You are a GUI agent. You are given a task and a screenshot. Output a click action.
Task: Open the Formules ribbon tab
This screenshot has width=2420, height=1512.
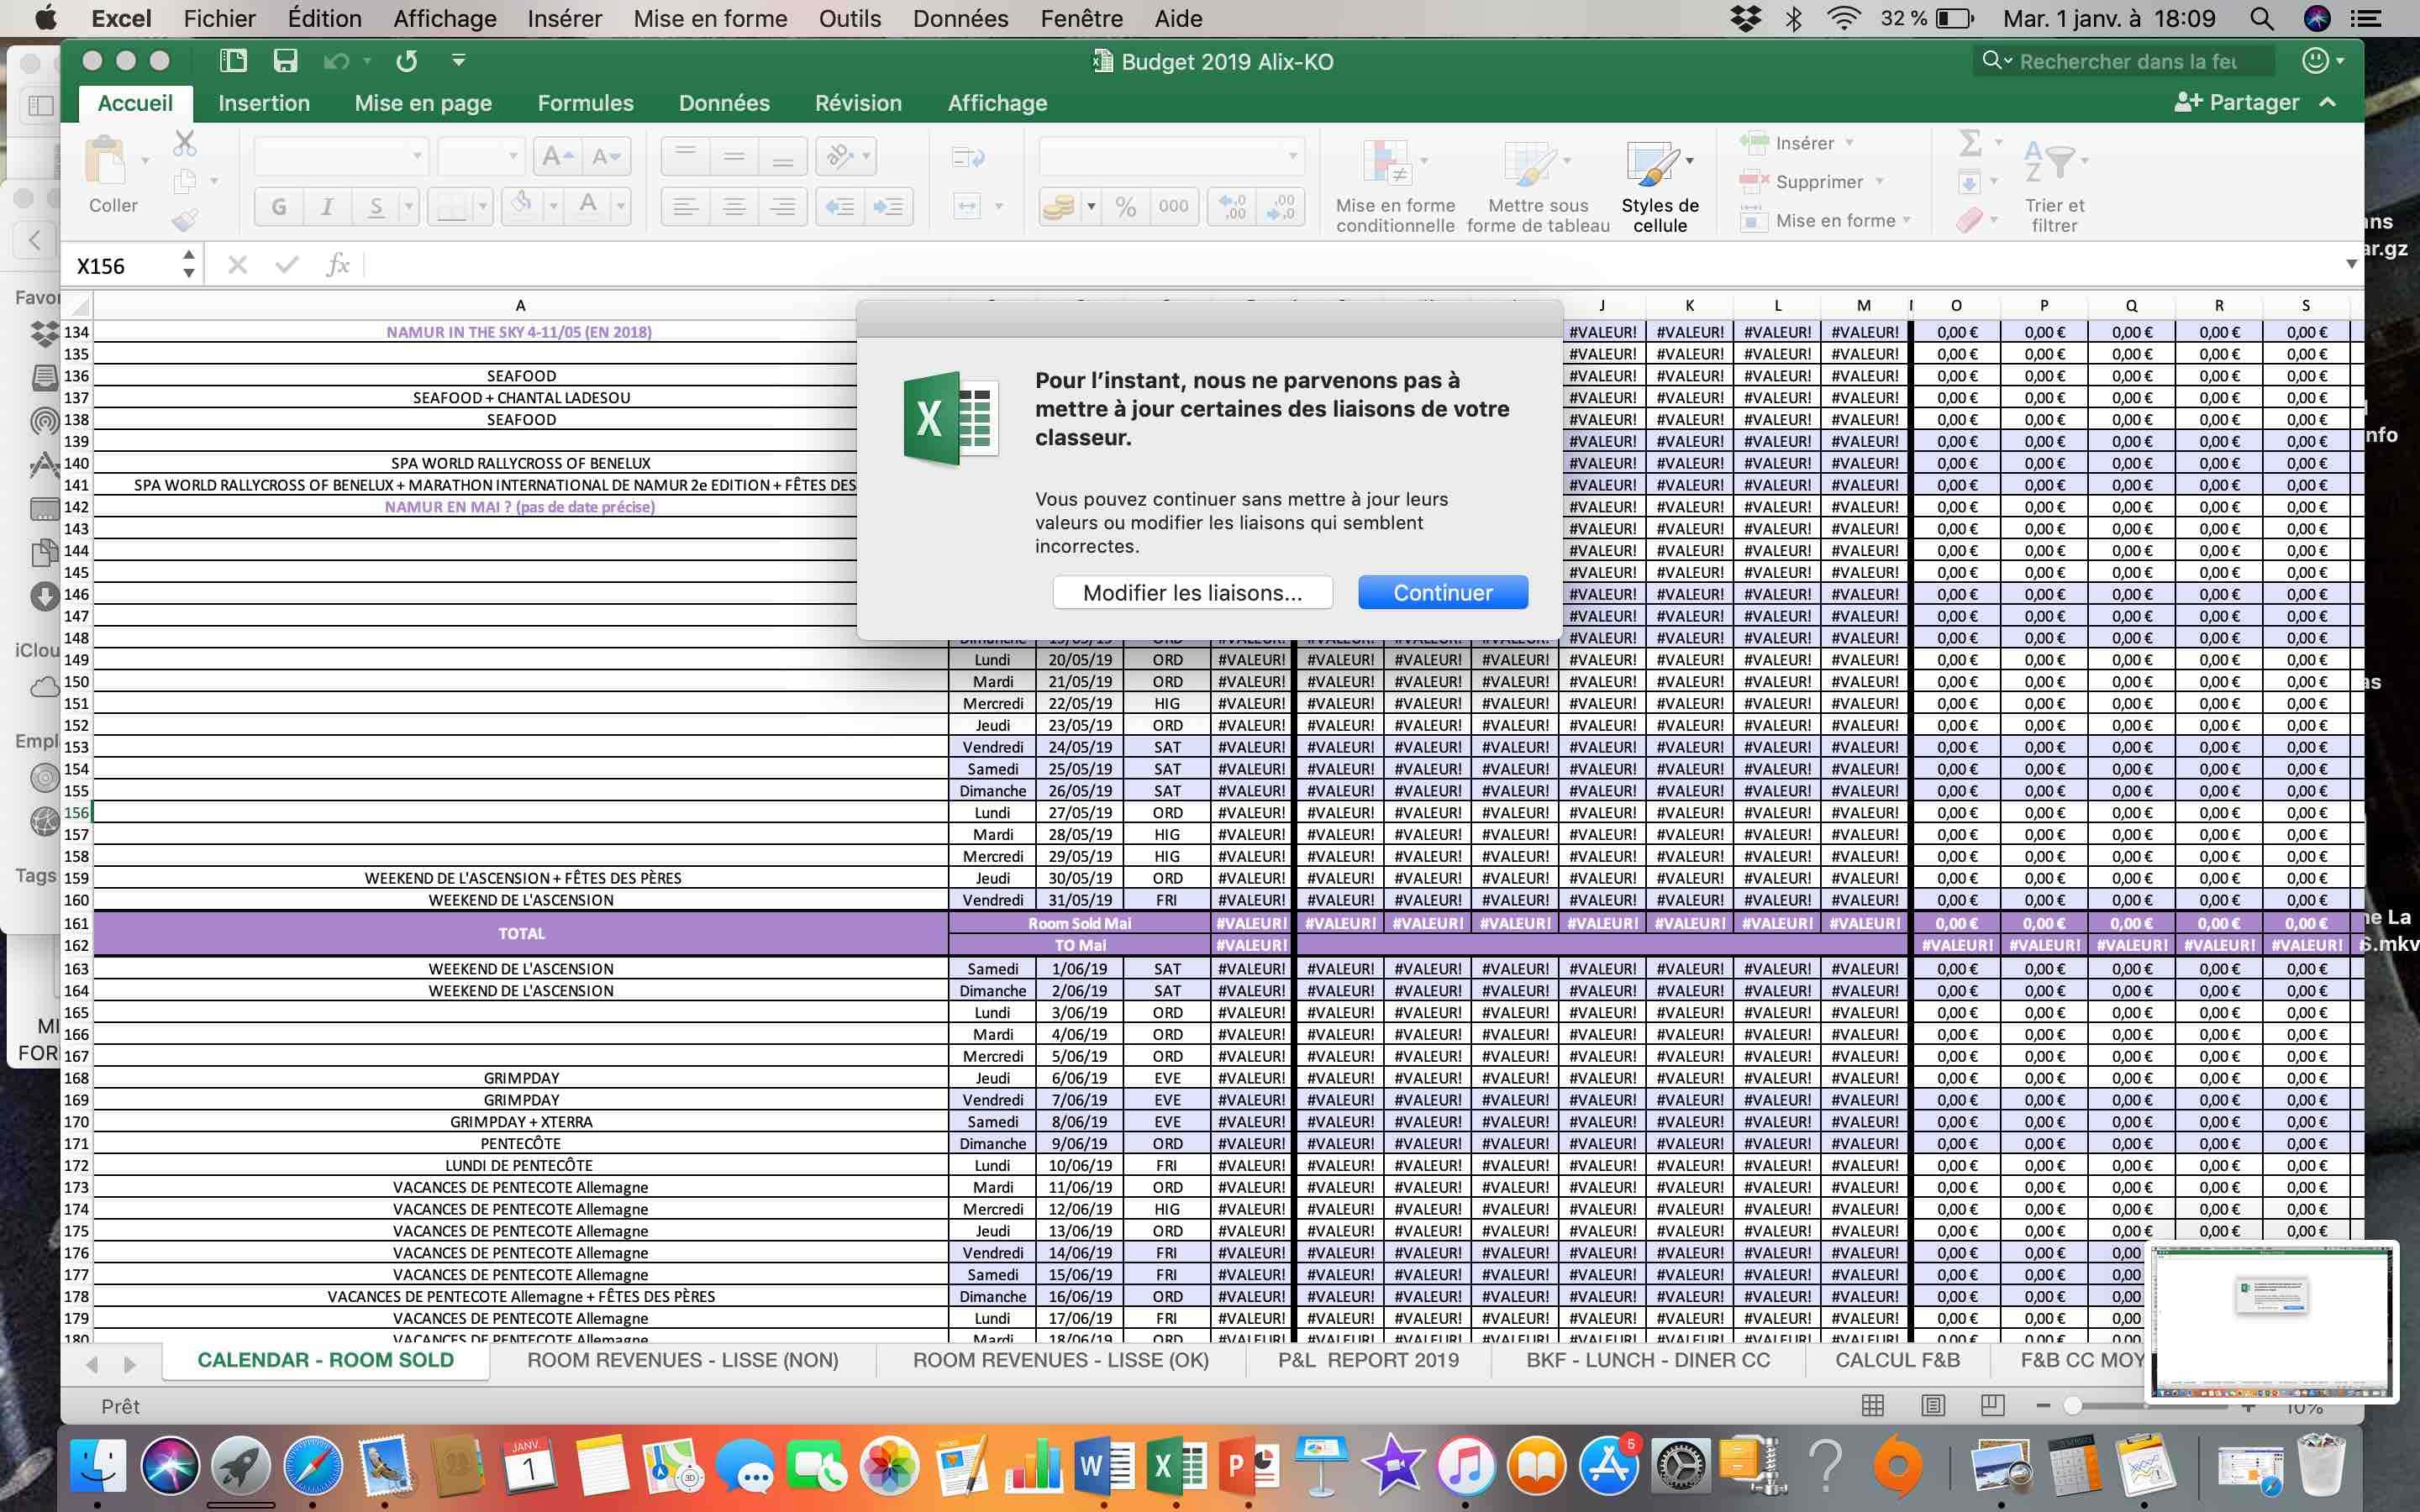coord(585,103)
